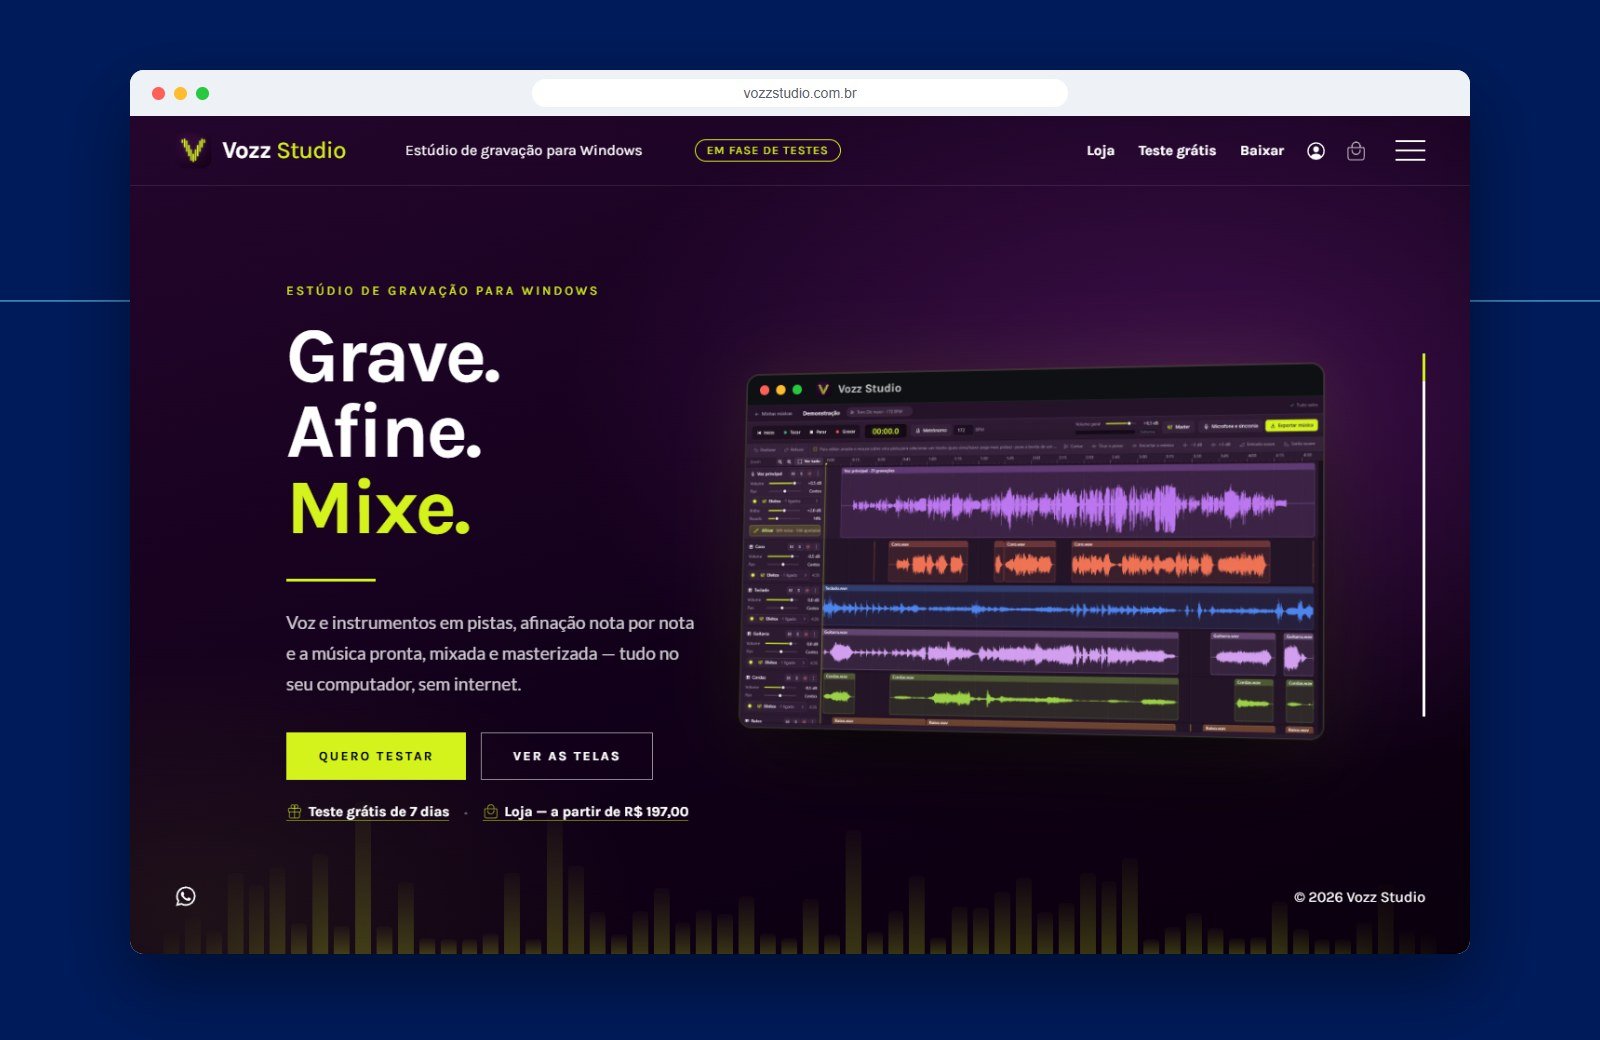This screenshot has height=1040, width=1600.
Task: Click the green browser maximize dot
Action: 202,93
